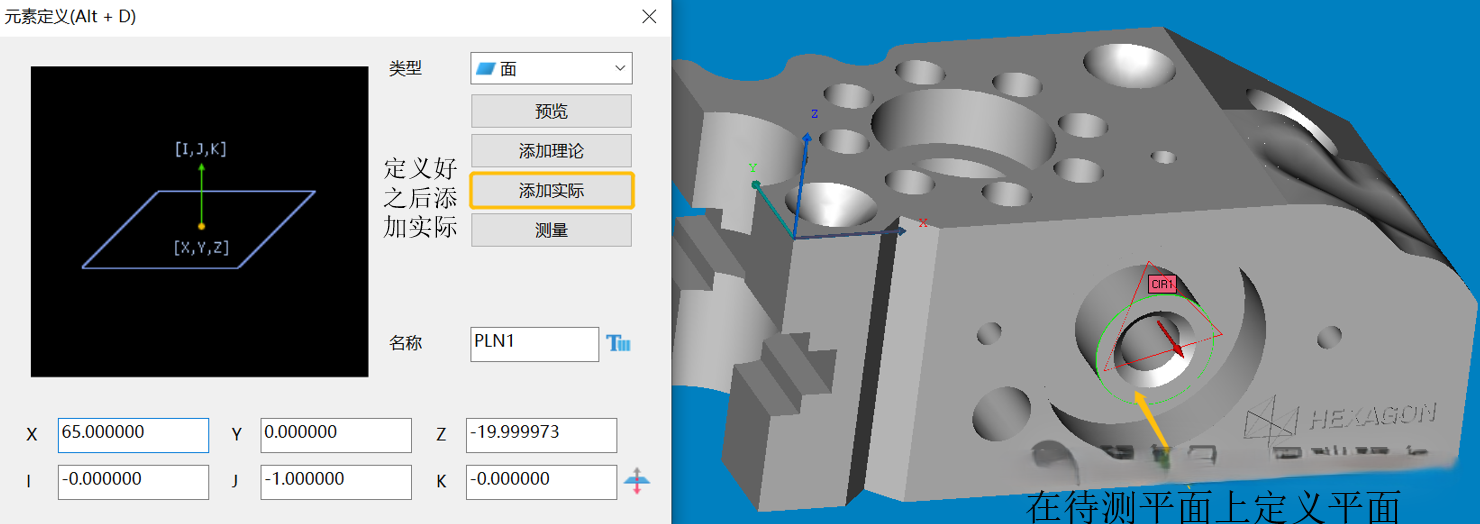Click the J vector input field
The width and height of the screenshot is (1480, 524).
coord(335,481)
